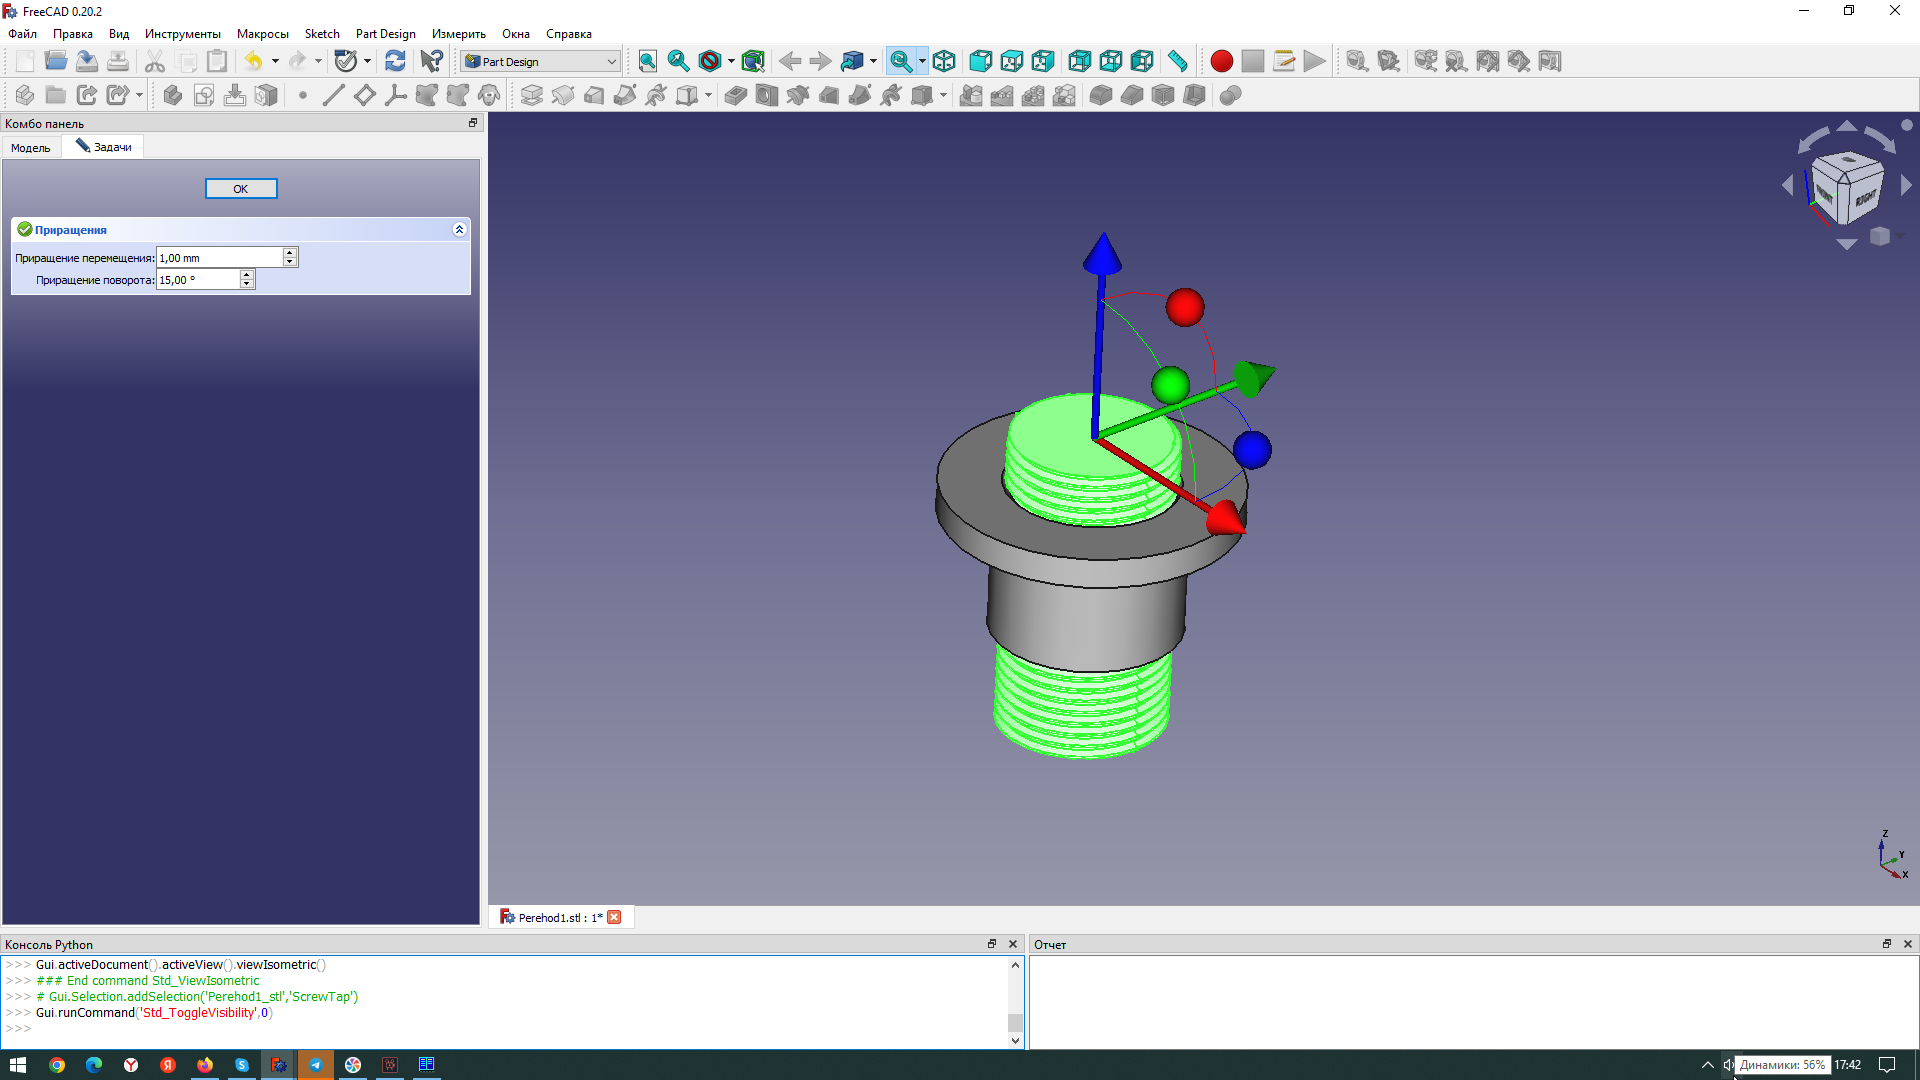Click the Isometric view cube icon
This screenshot has width=1920, height=1080.
[x=944, y=61]
